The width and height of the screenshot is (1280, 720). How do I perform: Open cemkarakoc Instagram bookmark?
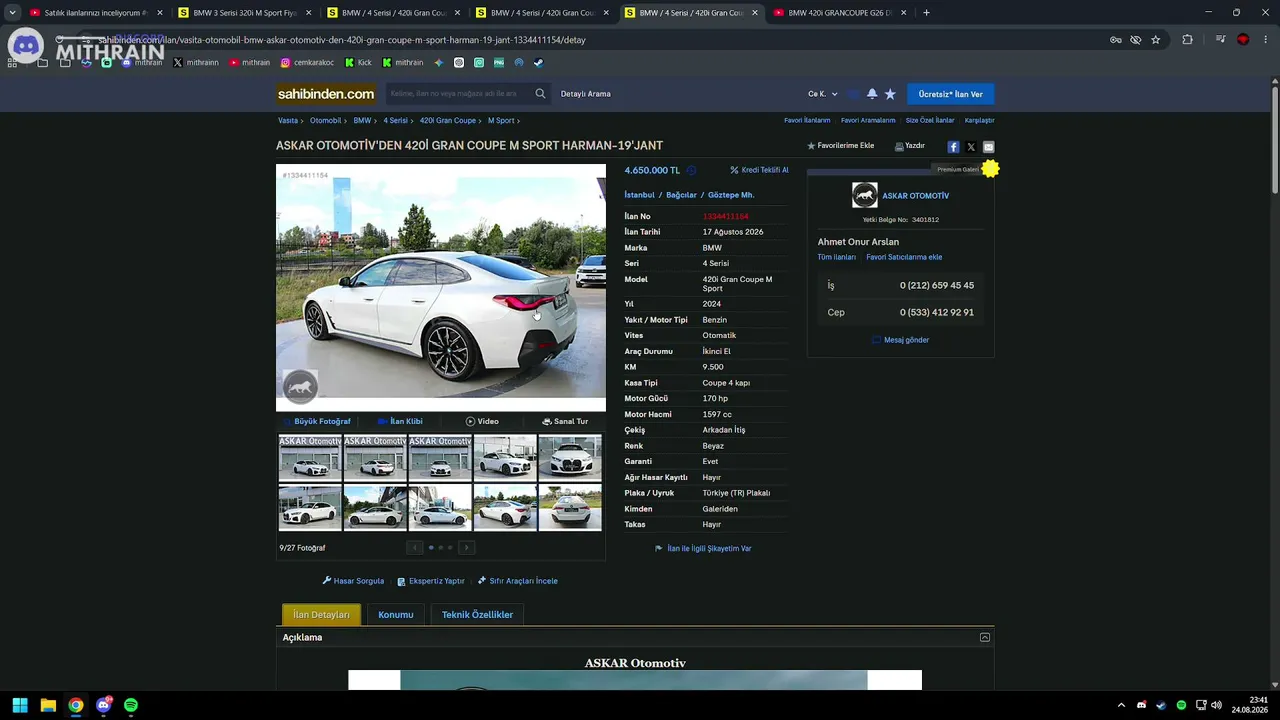307,62
